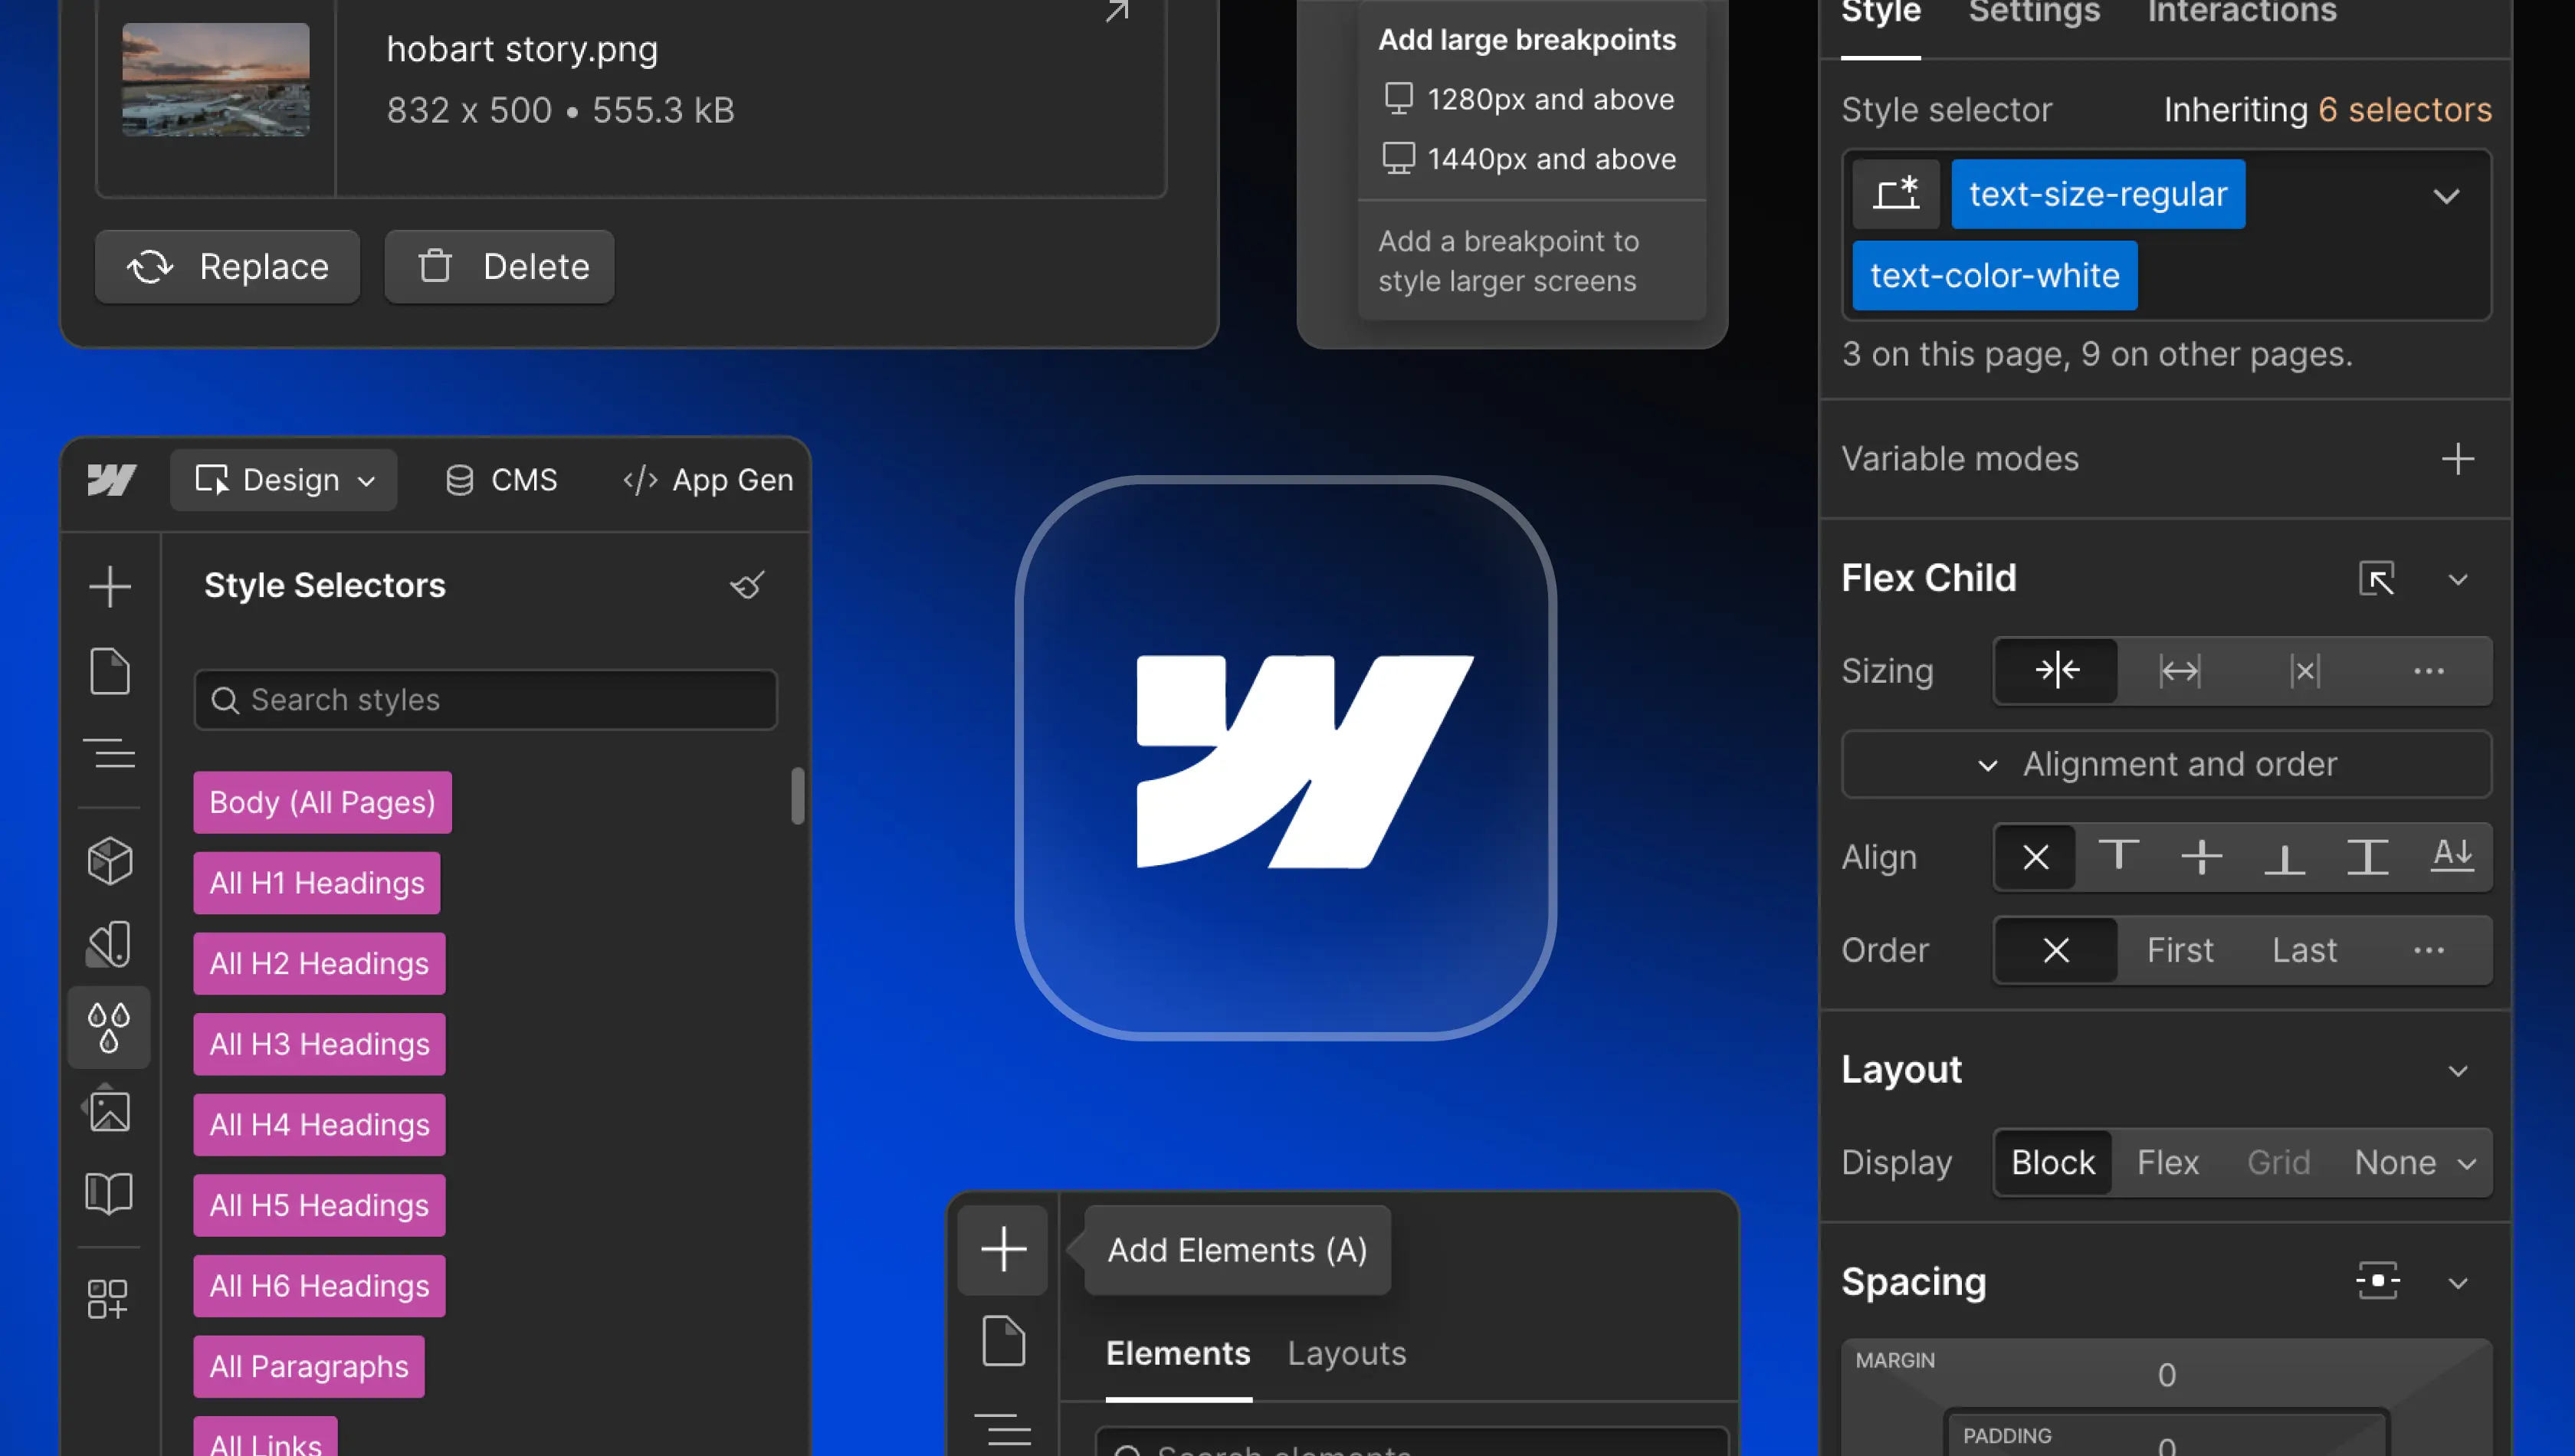Switch to the Layouts tab

1346,1353
